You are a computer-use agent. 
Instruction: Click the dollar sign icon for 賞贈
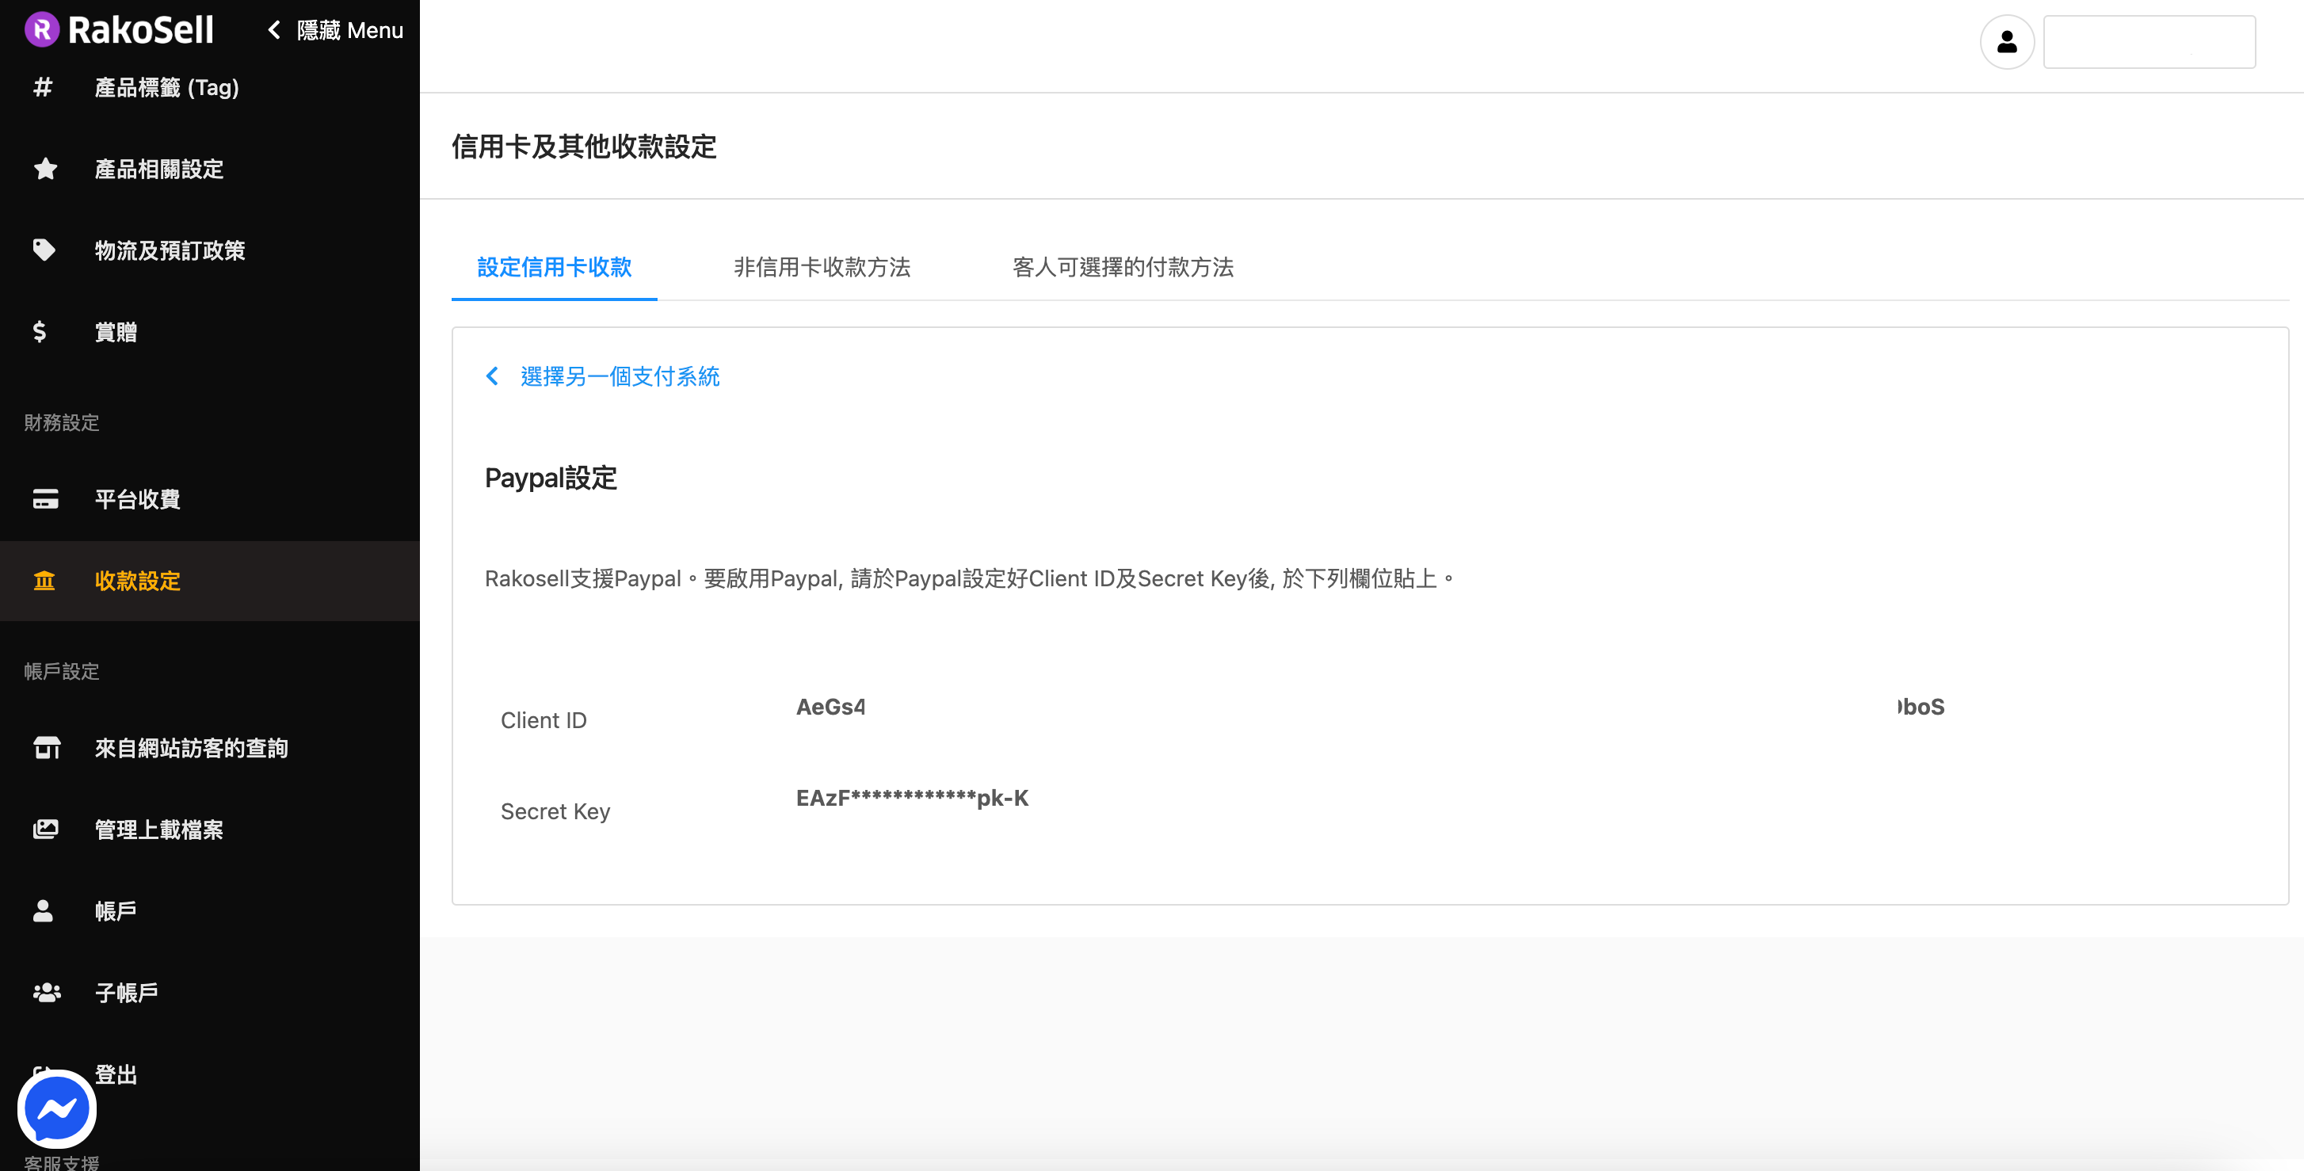(x=40, y=331)
